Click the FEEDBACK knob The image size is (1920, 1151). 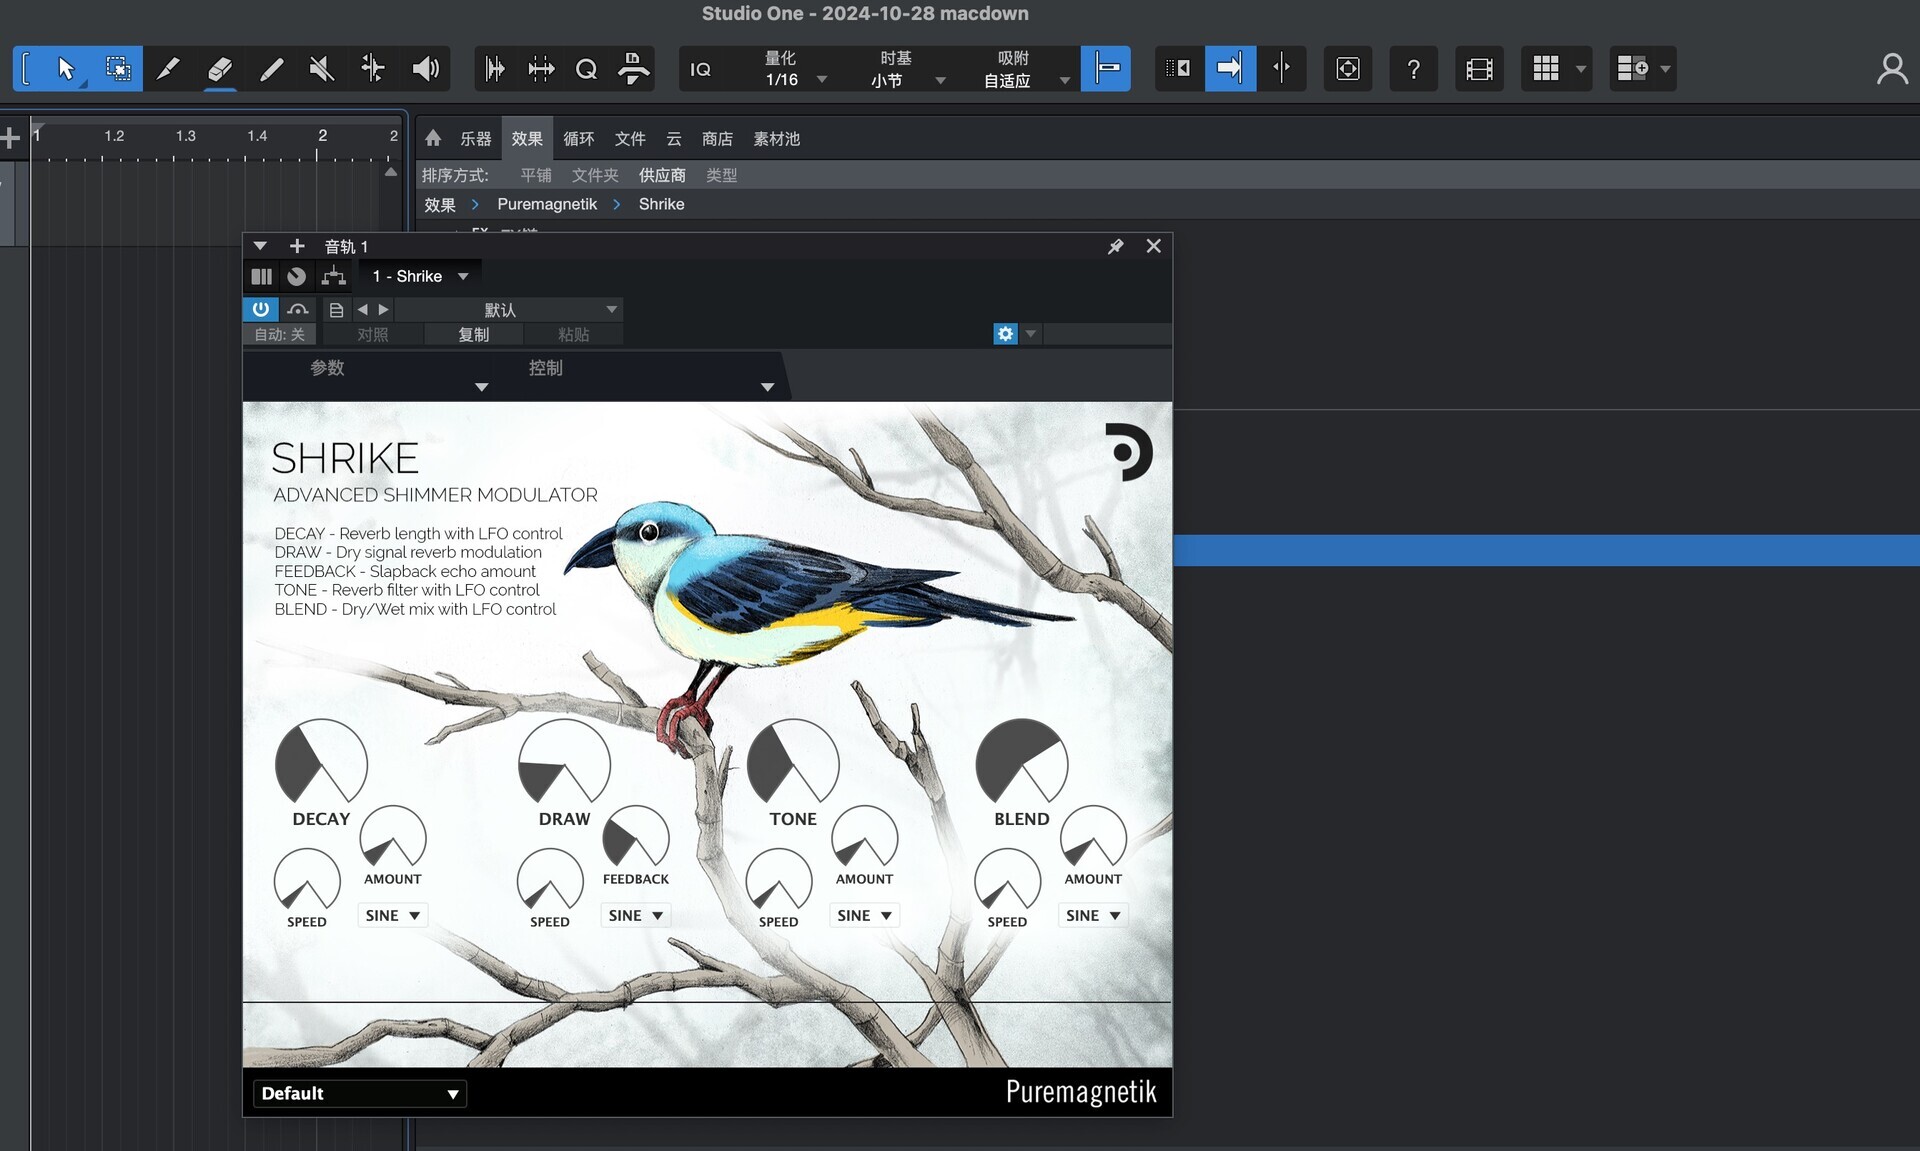[635, 836]
